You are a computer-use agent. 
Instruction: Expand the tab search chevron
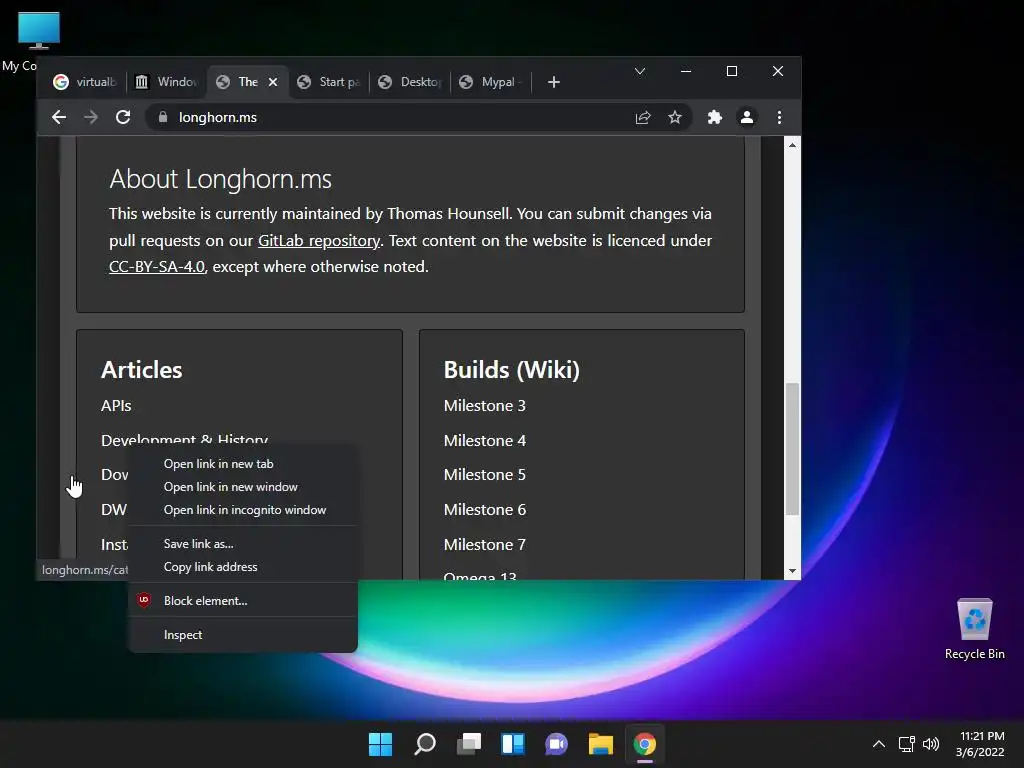click(640, 71)
